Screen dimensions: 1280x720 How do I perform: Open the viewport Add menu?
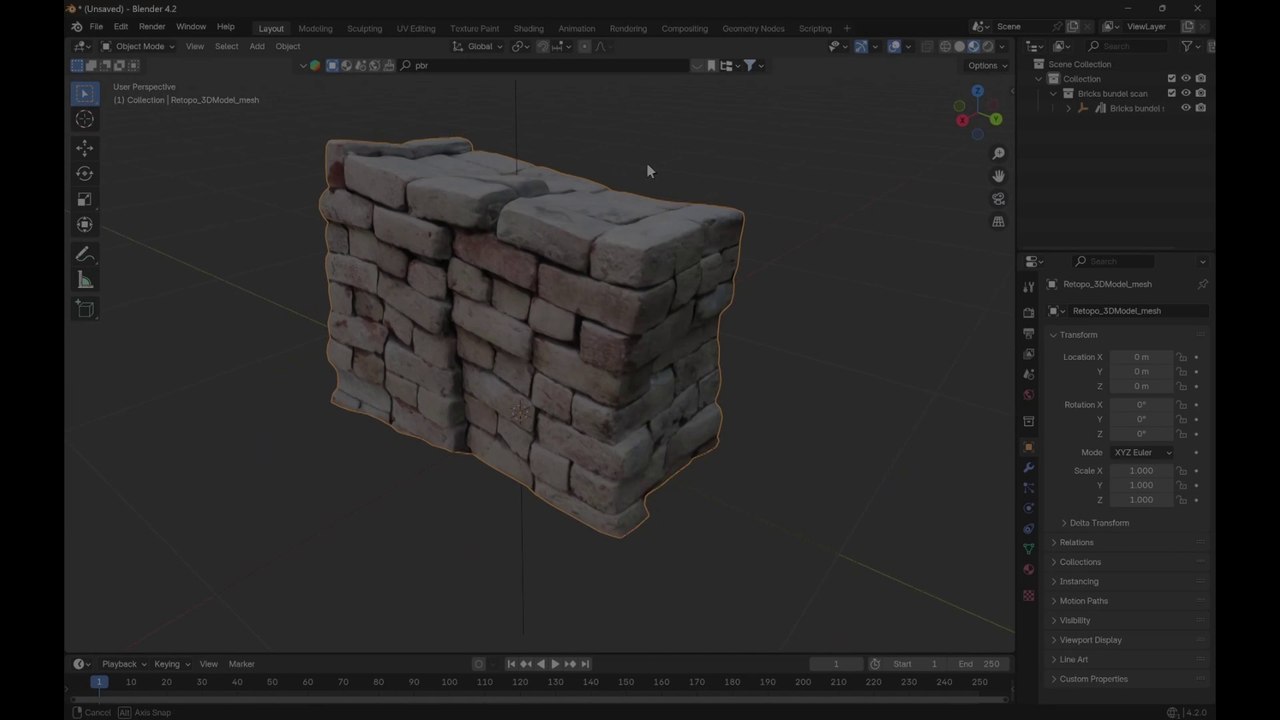(257, 46)
